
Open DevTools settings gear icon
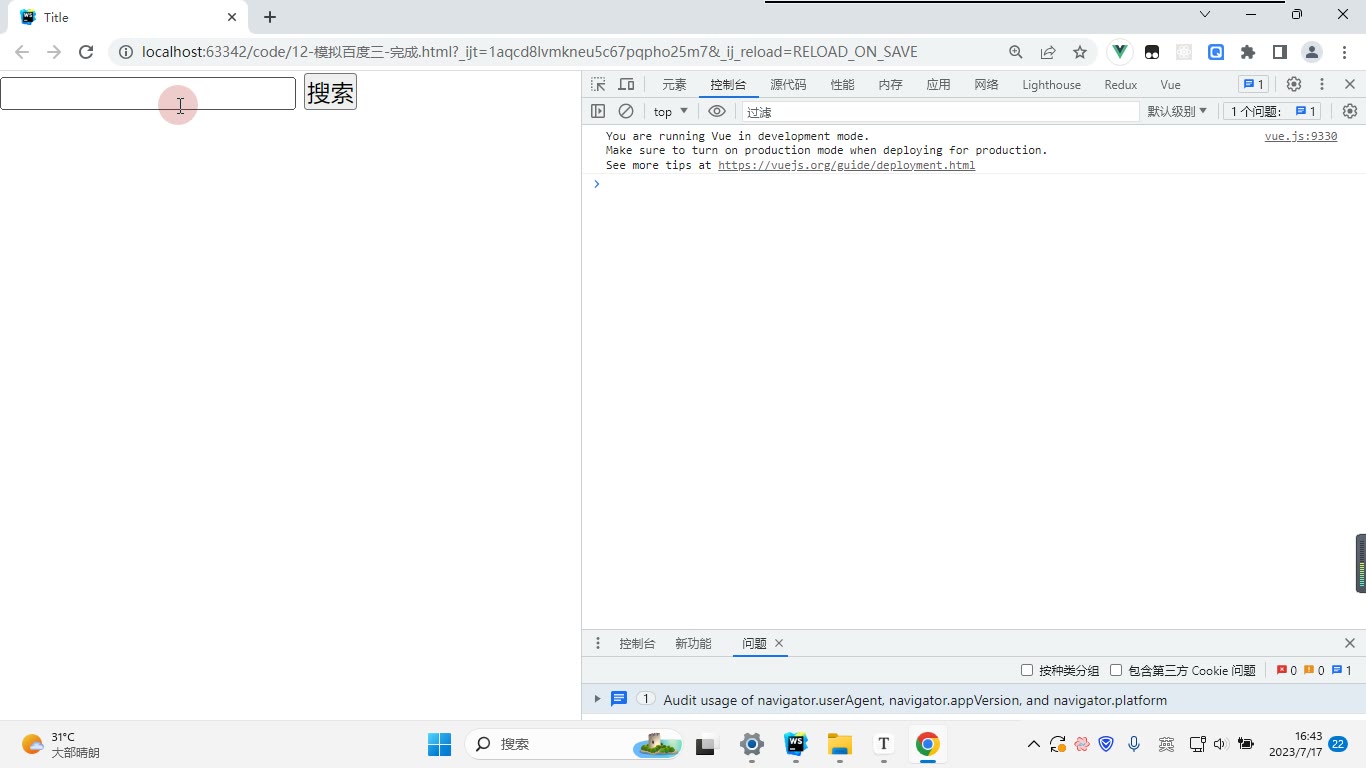(x=1294, y=85)
